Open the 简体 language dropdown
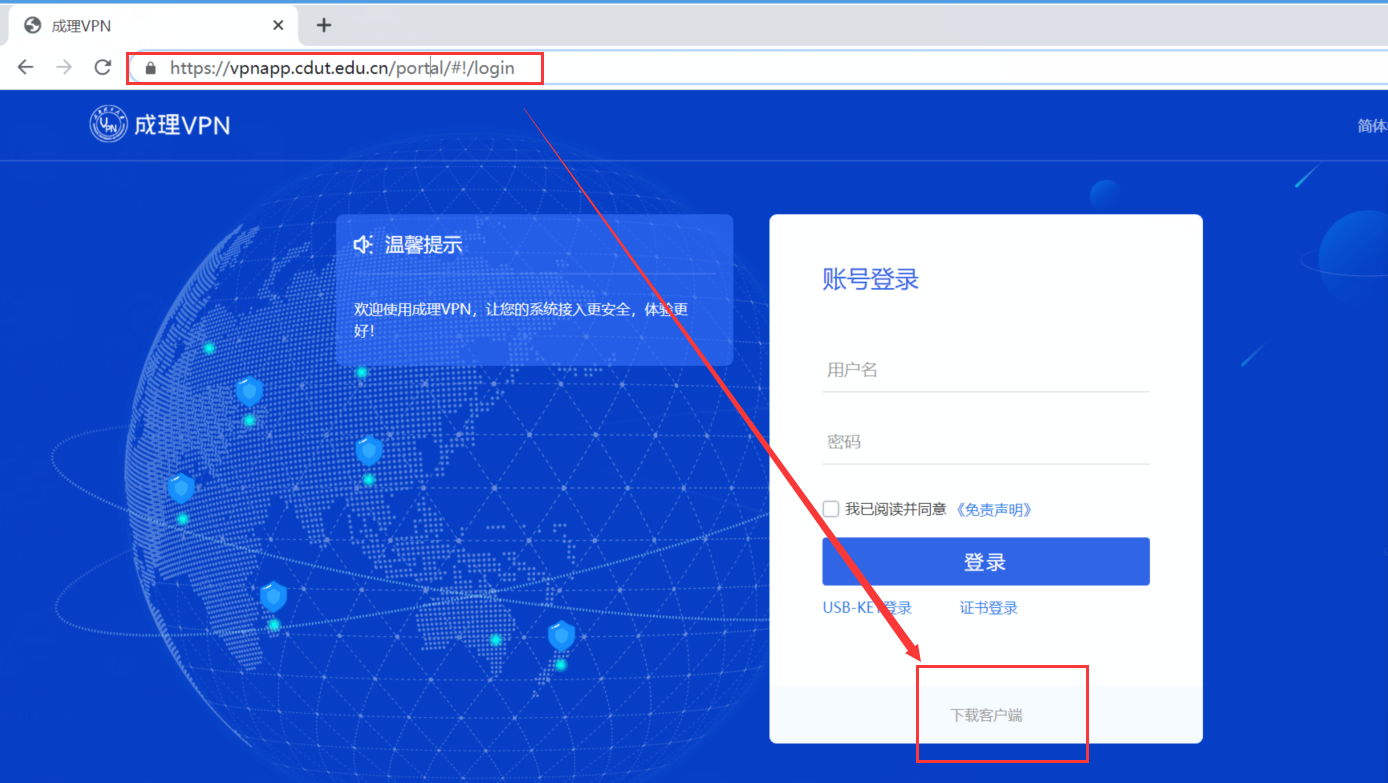The image size is (1388, 783). pos(1371,125)
